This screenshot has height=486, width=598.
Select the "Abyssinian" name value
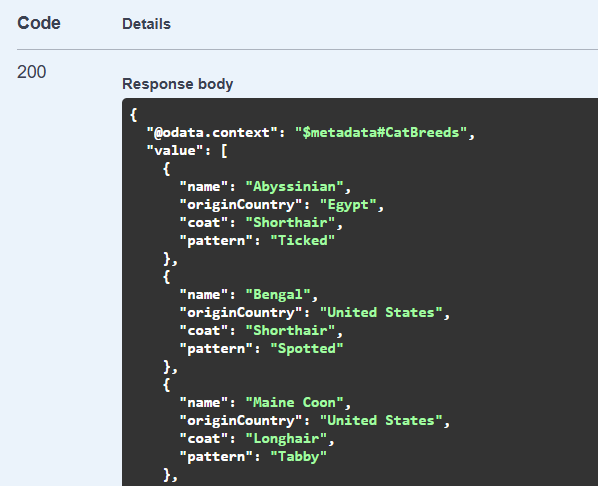(x=294, y=187)
